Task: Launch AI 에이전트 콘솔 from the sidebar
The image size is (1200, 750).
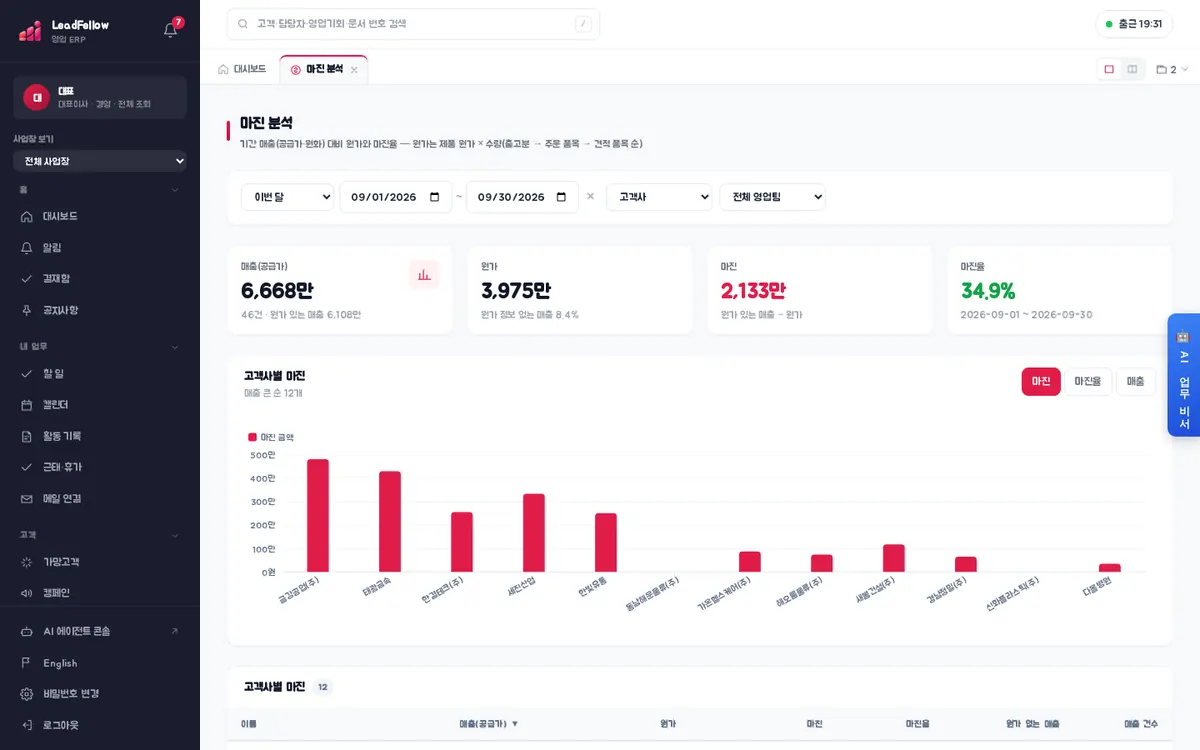Action: point(100,631)
